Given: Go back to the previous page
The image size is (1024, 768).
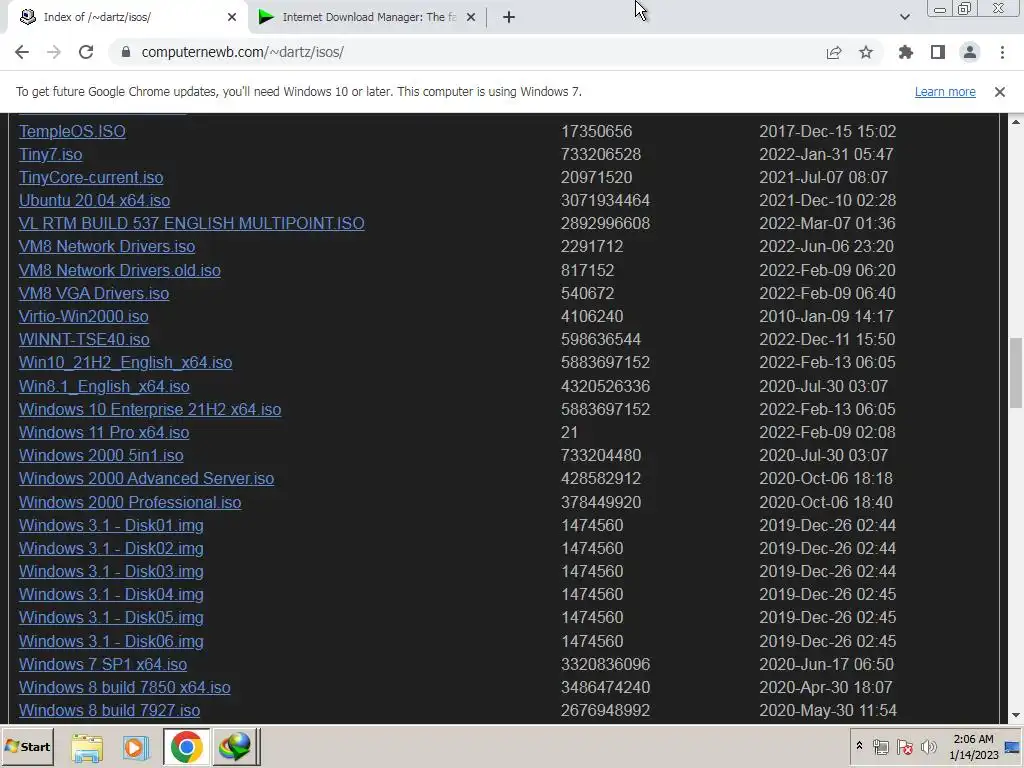Looking at the screenshot, I should [22, 52].
